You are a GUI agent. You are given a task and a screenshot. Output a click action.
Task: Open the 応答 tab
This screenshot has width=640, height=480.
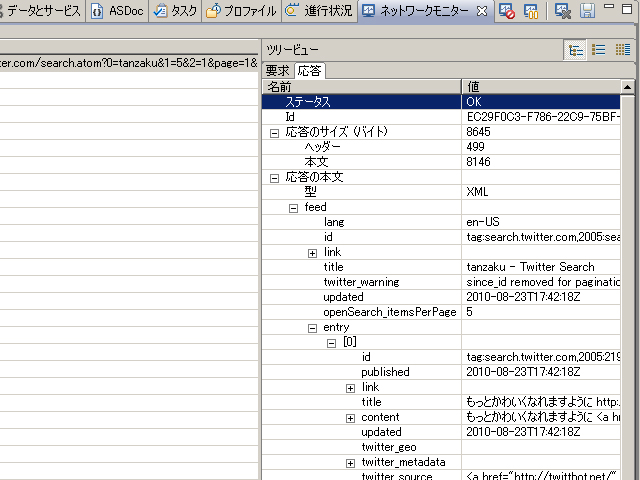click(309, 71)
